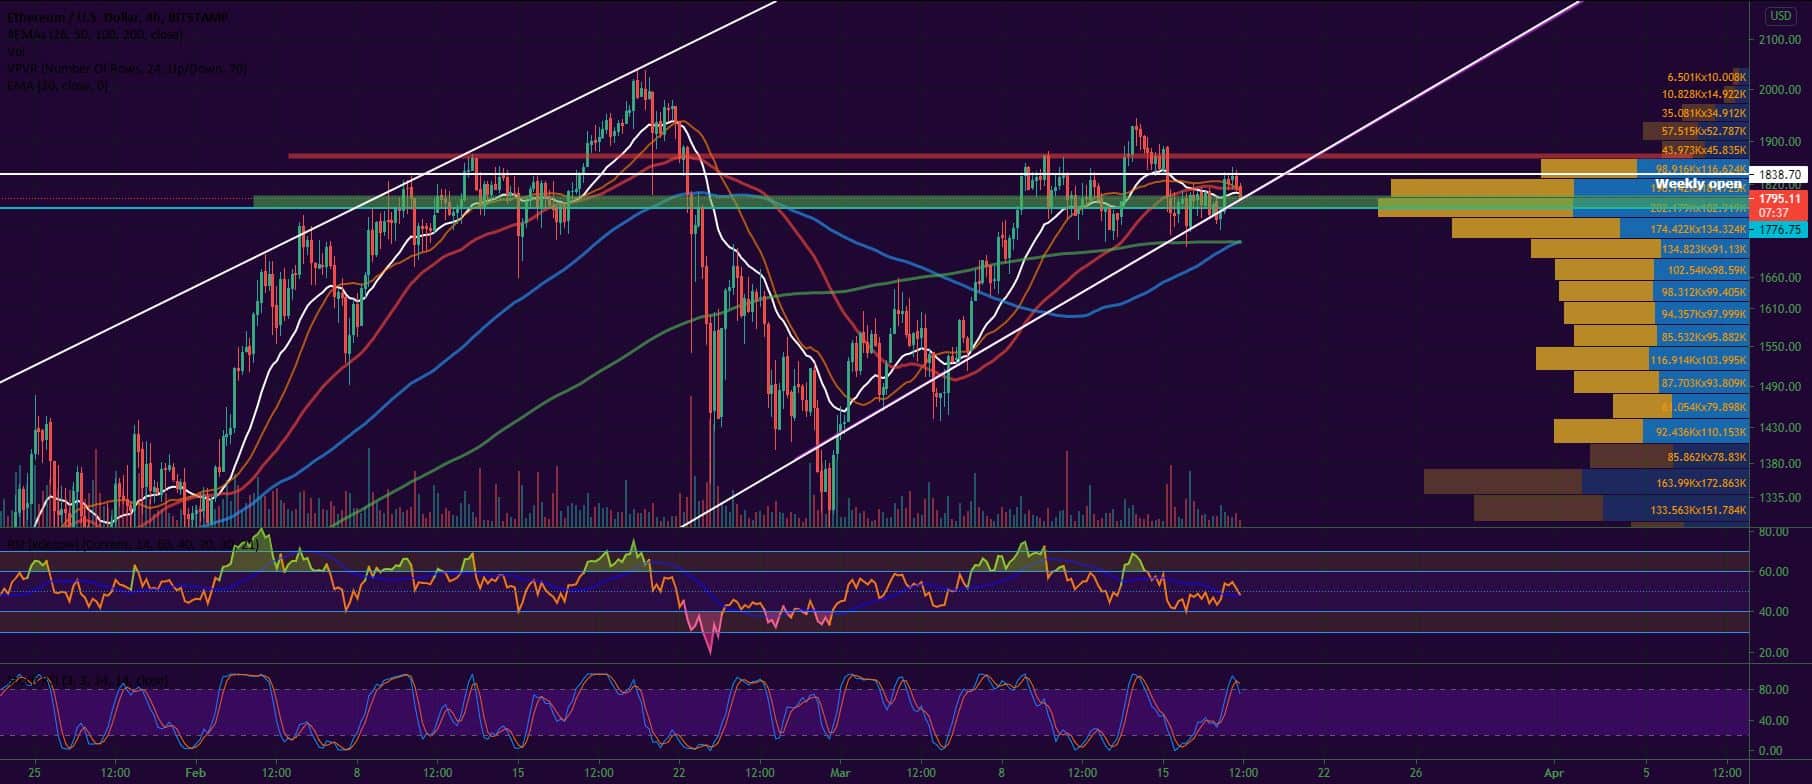This screenshot has height=784, width=1812.
Task: Select the 0.00 stochastic scale label
Action: point(1769,750)
